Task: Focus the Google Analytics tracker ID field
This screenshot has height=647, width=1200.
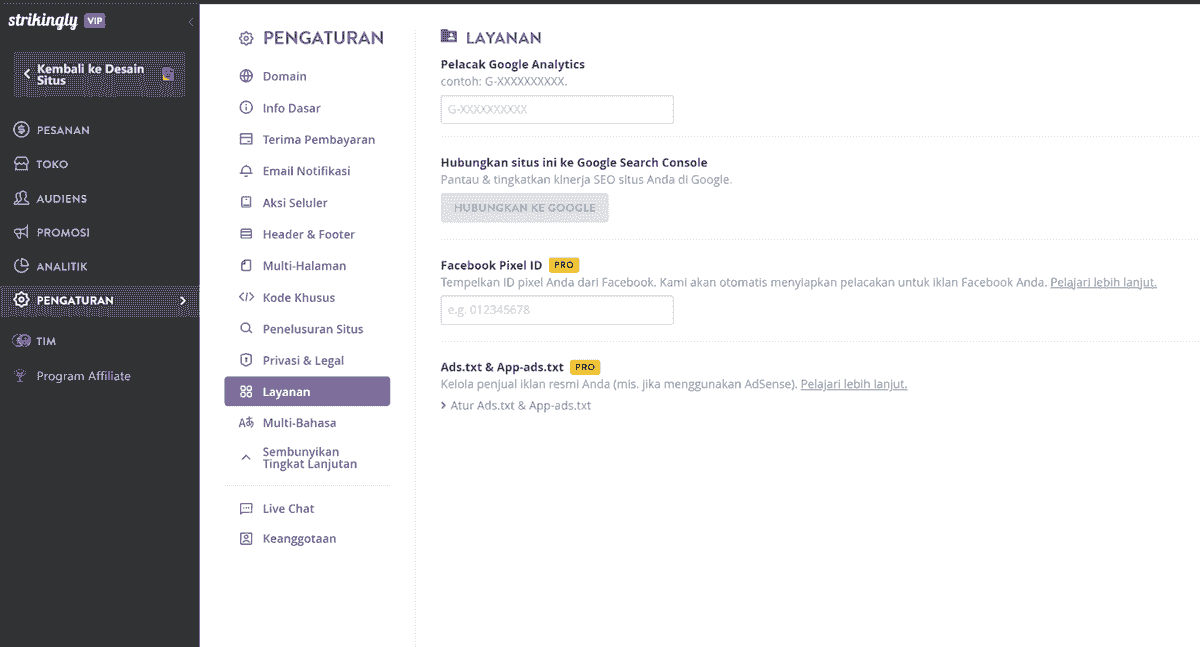Action: click(x=557, y=110)
